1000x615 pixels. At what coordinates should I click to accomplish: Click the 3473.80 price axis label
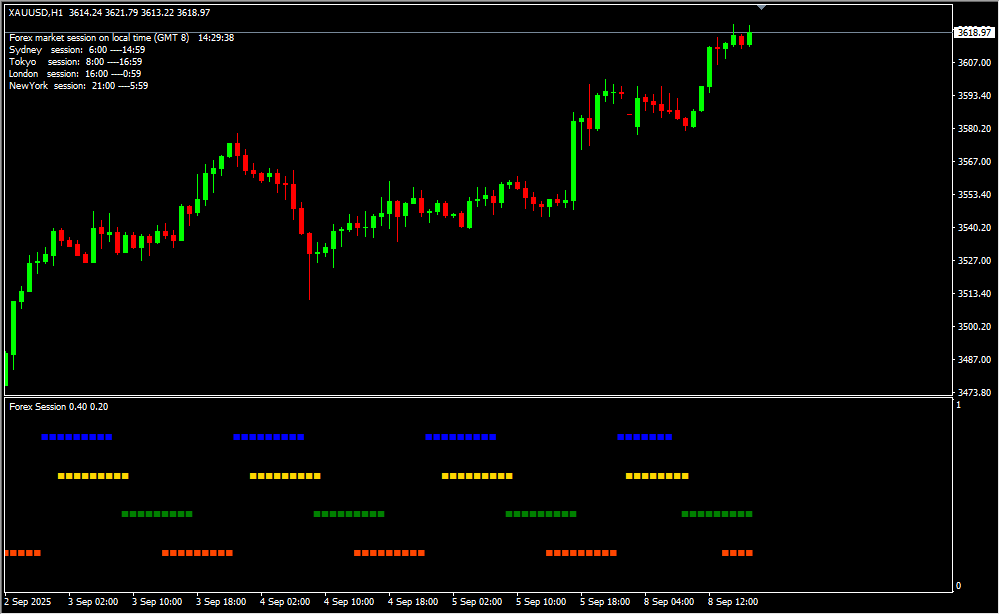point(974,392)
